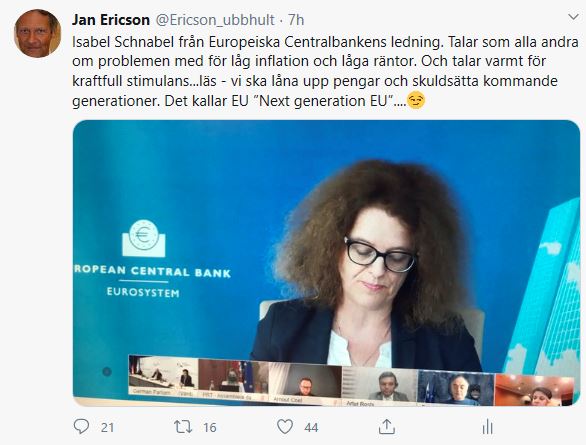Image resolution: width=586 pixels, height=445 pixels.
Task: Click the German Parliament participant thumbnail
Action: pyautogui.click(x=163, y=375)
